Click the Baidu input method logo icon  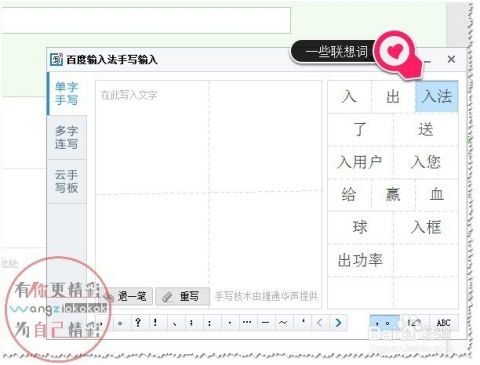tap(56, 59)
